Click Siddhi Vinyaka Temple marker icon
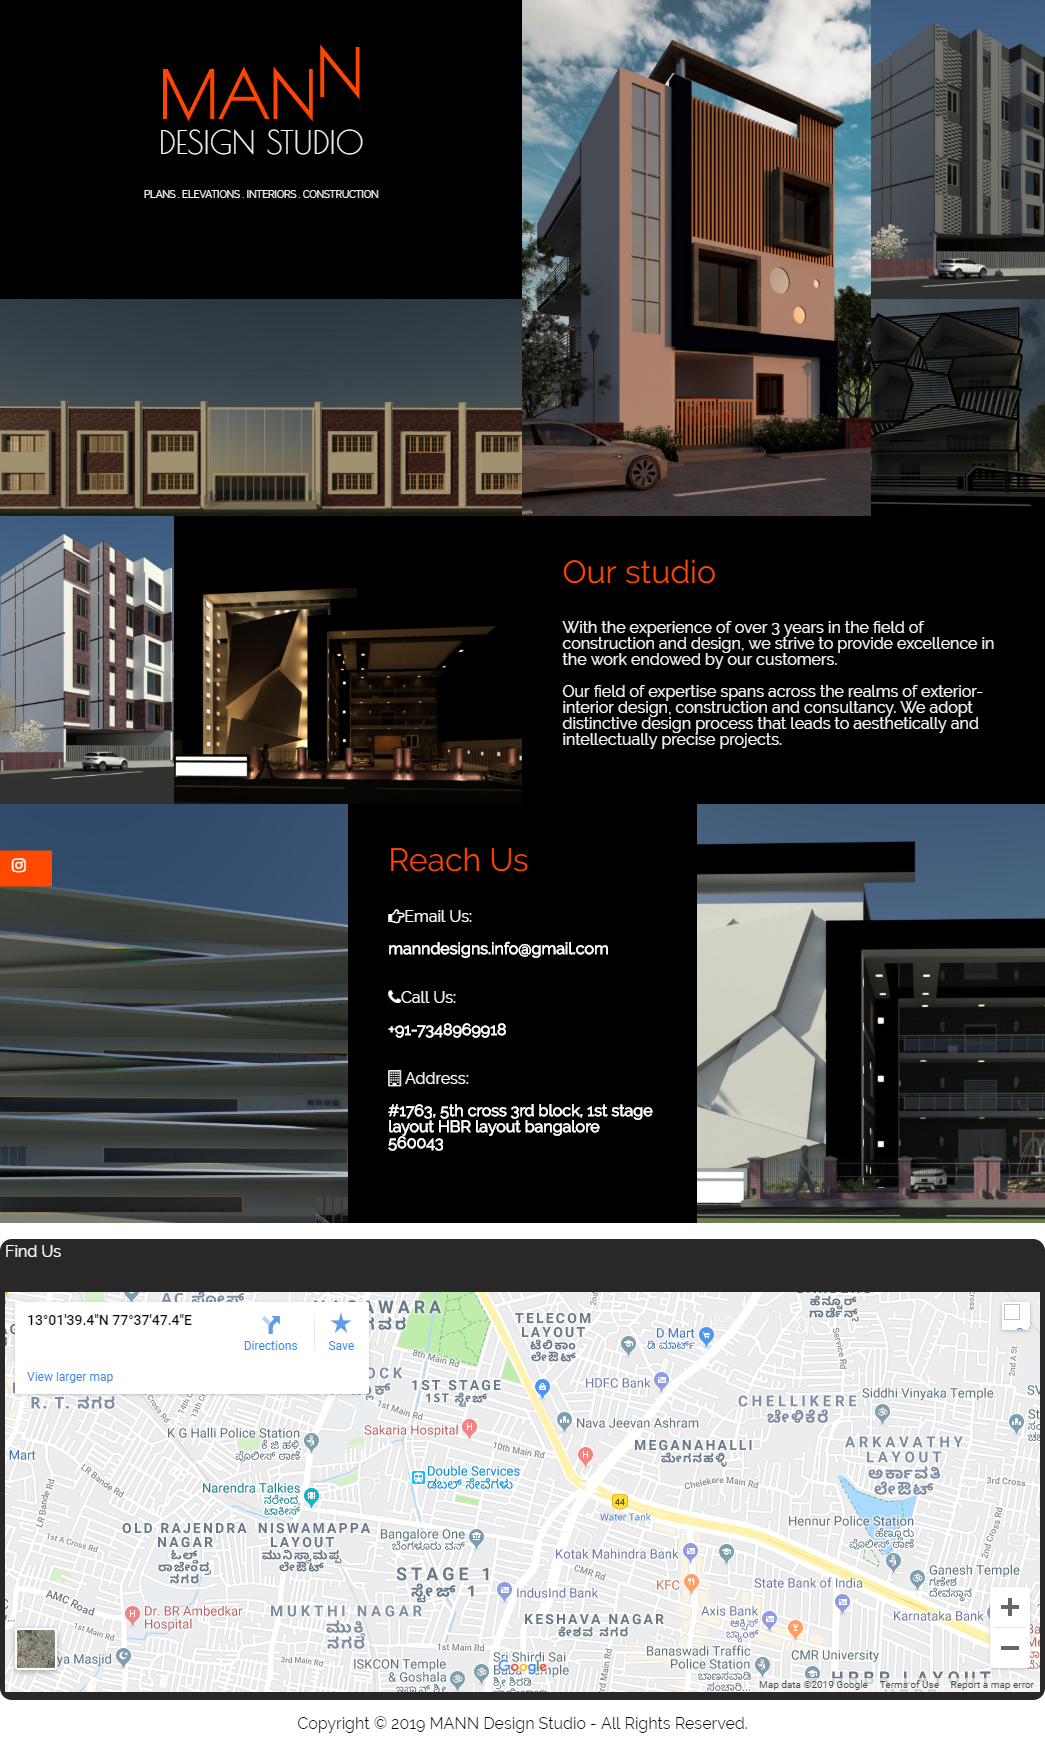1045x1748 pixels. [x=882, y=1413]
